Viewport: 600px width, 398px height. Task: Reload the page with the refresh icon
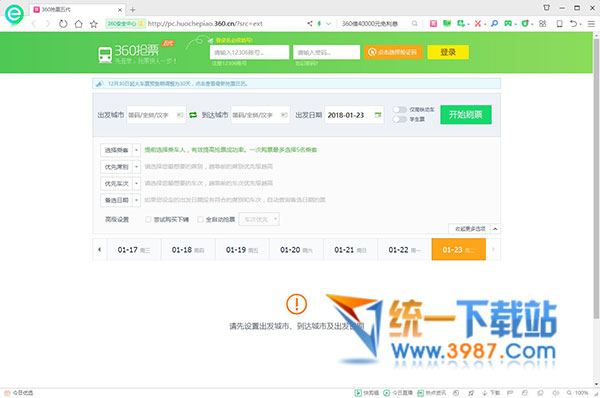(63, 24)
